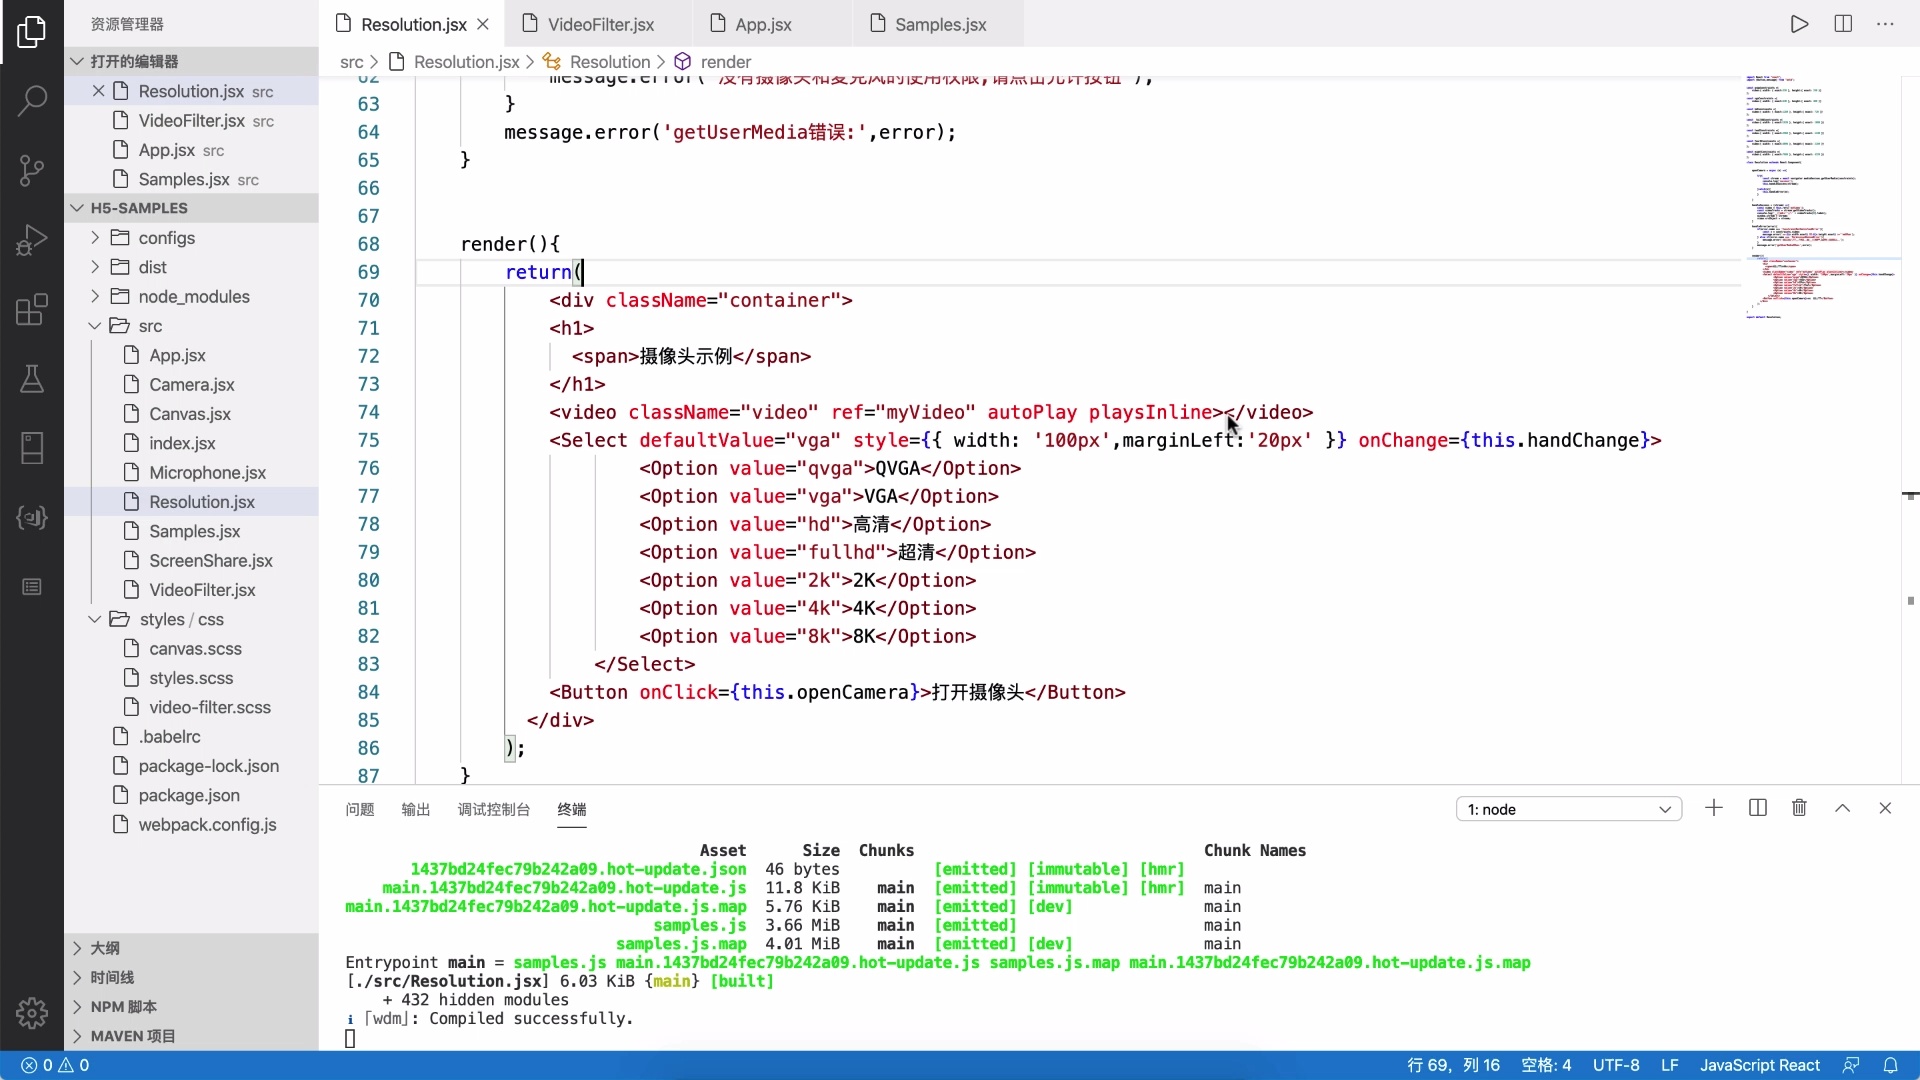Click the Run code play button

click(1799, 24)
